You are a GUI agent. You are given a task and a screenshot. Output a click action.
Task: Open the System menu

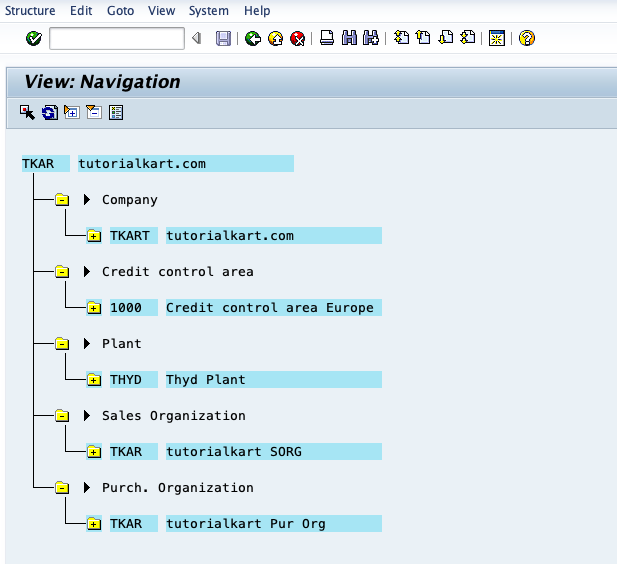(x=209, y=11)
